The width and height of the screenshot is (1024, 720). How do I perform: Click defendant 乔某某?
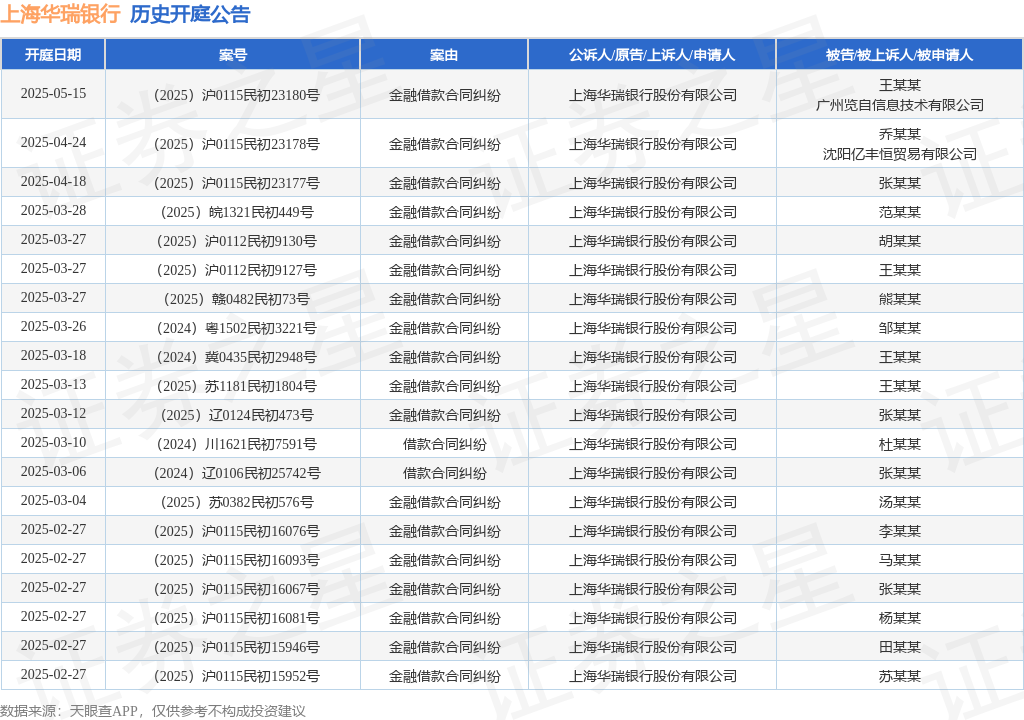point(899,134)
